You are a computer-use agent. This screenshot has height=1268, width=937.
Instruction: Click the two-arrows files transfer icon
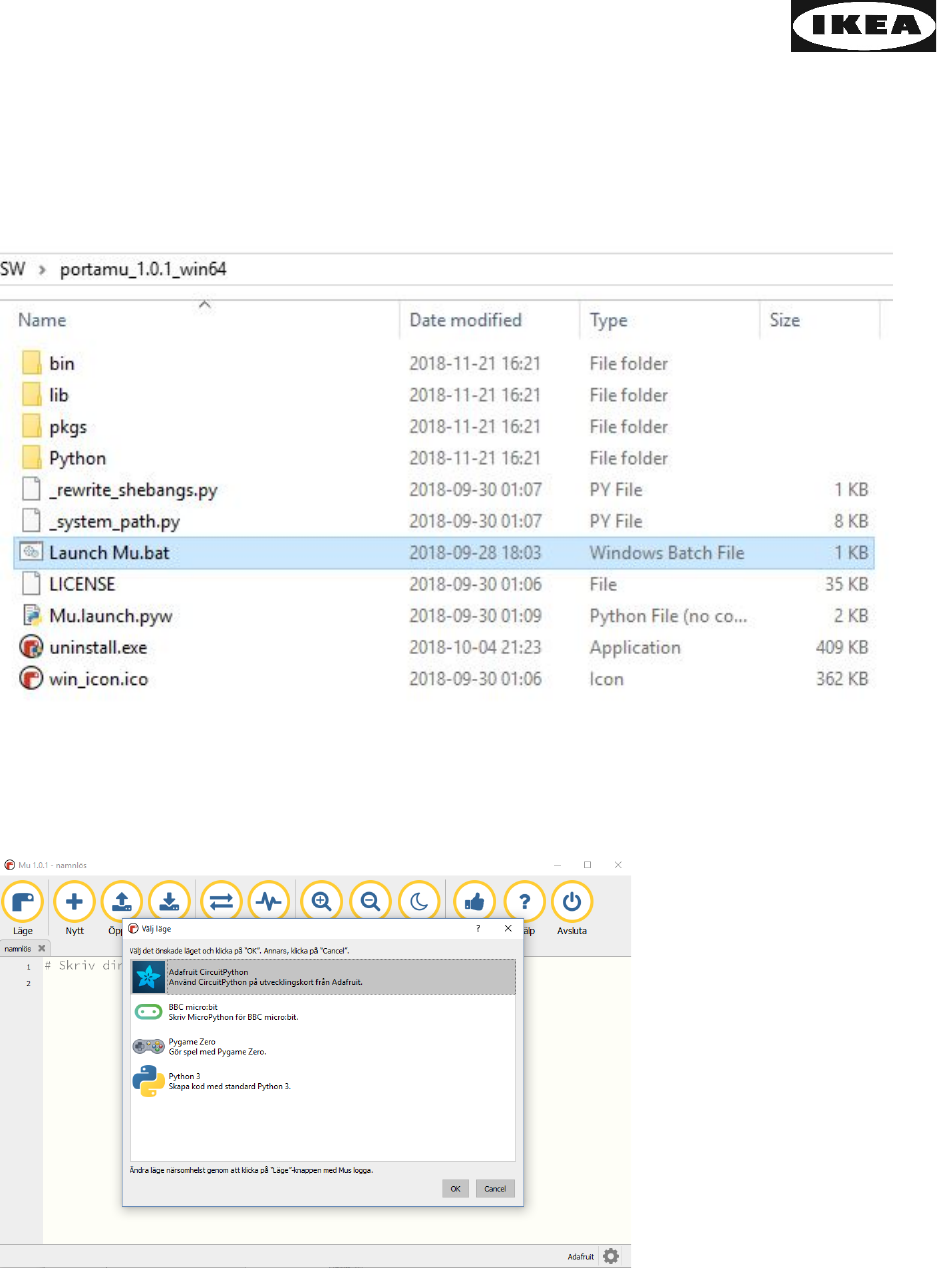tap(221, 901)
